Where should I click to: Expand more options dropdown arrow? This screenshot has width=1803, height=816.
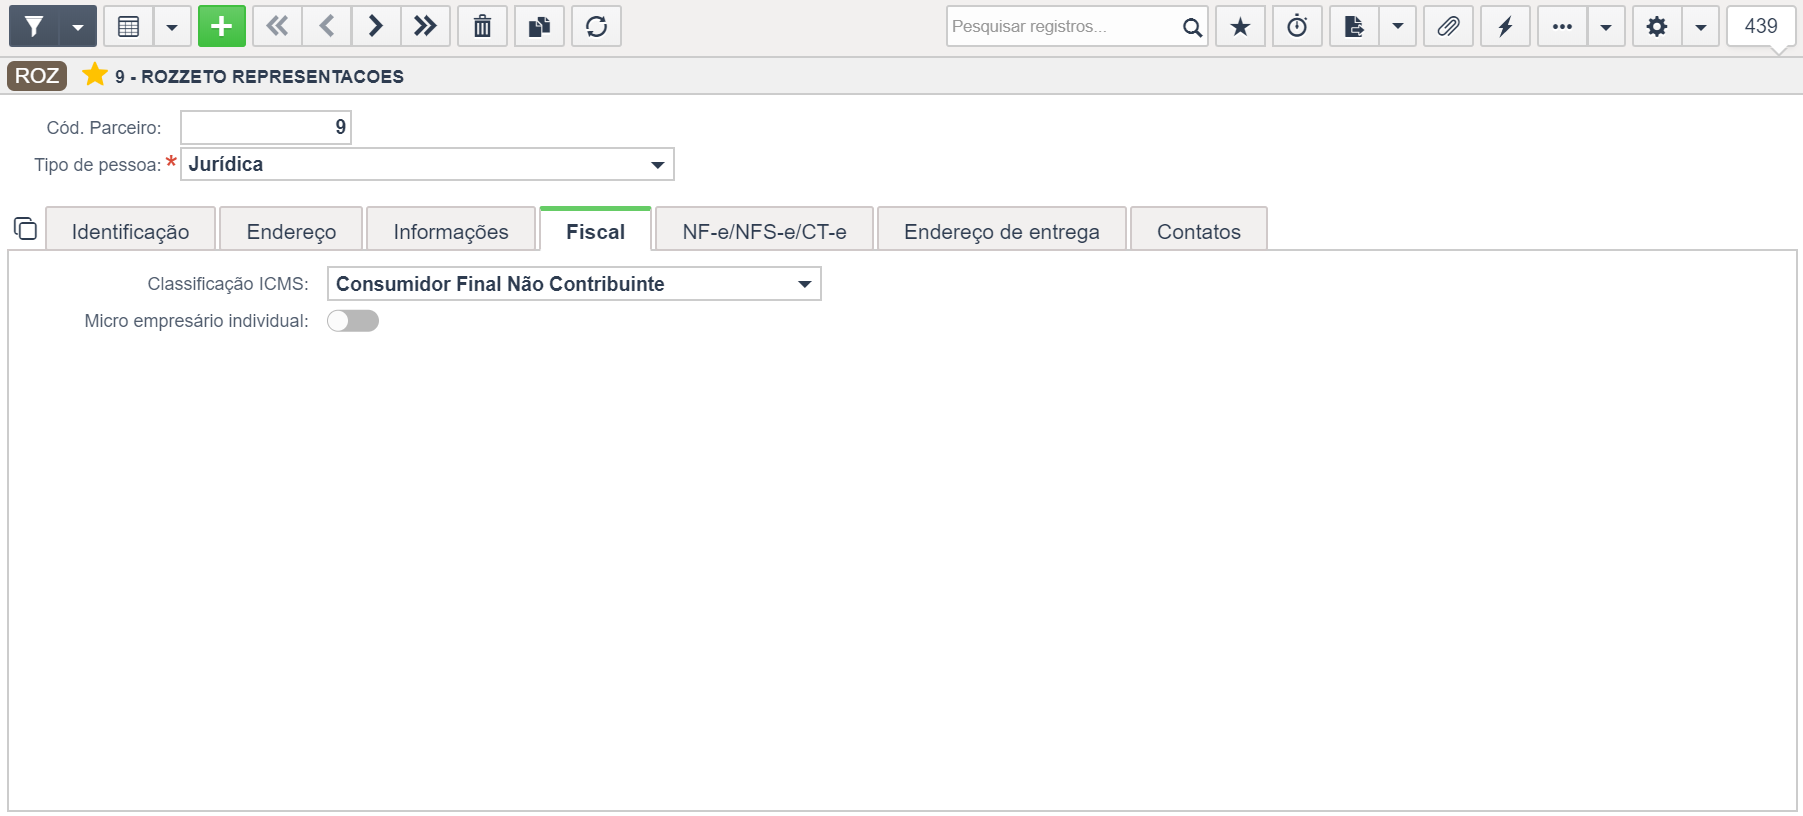[x=1606, y=26]
